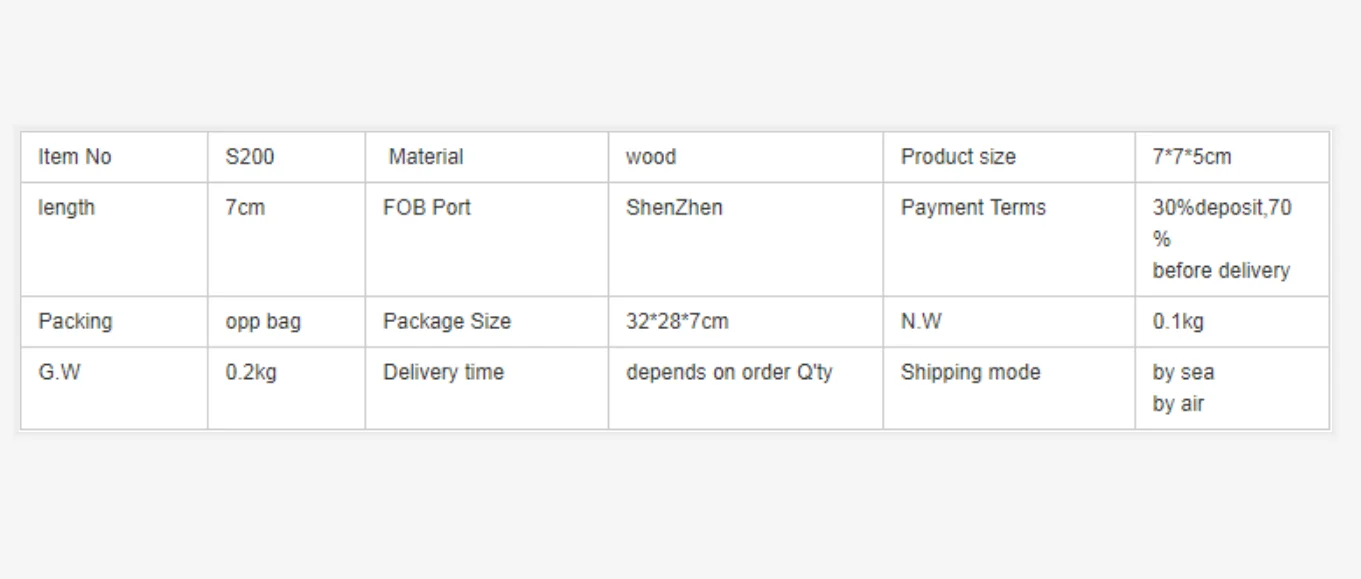
Task: Select the S200 item number value
Action: coord(250,157)
